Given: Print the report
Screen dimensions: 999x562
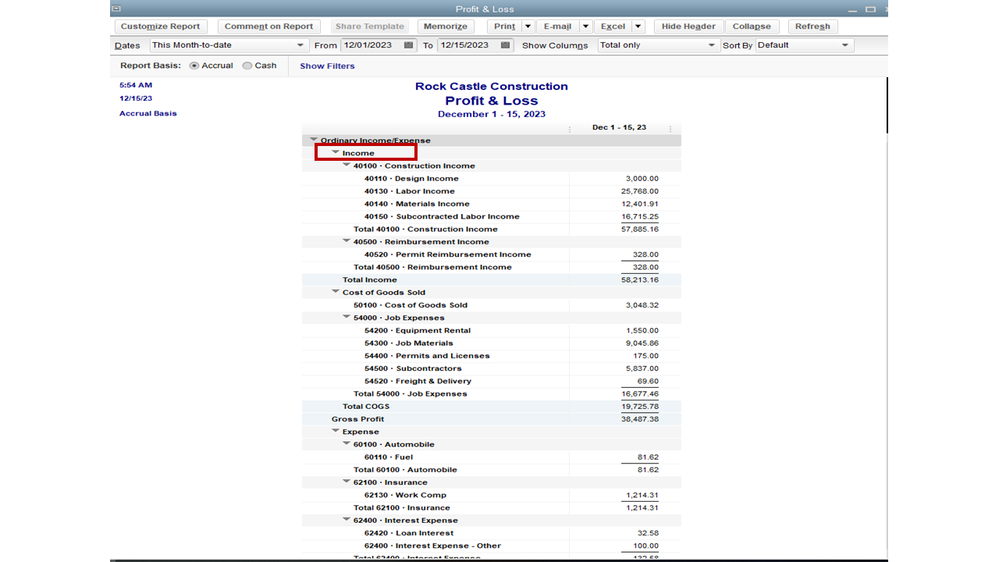Looking at the screenshot, I should pos(505,26).
